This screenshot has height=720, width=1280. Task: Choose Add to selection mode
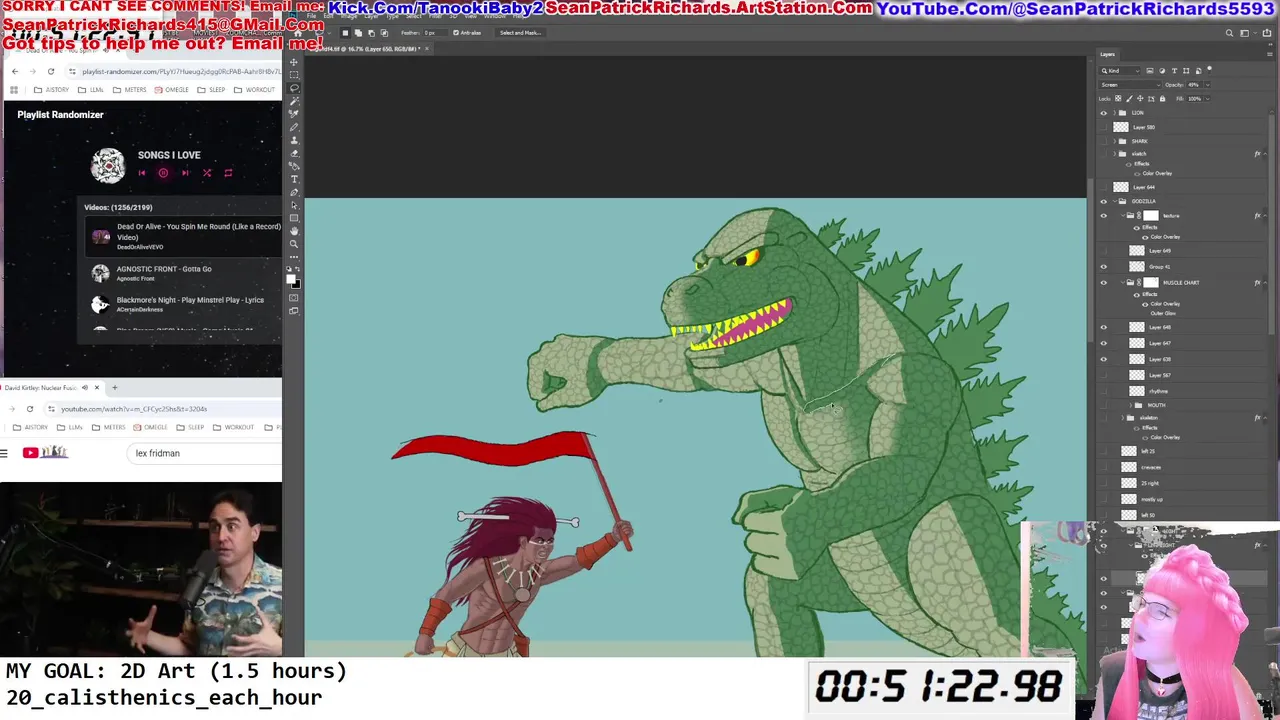tap(358, 33)
